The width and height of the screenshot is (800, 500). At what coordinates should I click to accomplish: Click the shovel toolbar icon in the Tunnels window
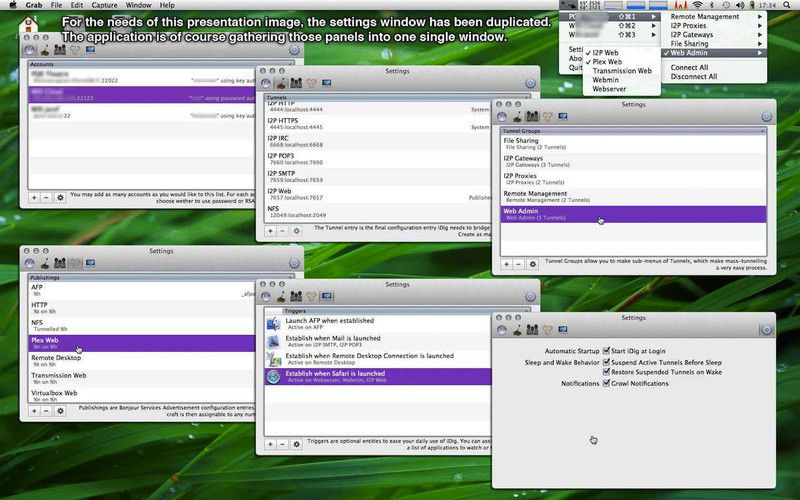click(281, 83)
